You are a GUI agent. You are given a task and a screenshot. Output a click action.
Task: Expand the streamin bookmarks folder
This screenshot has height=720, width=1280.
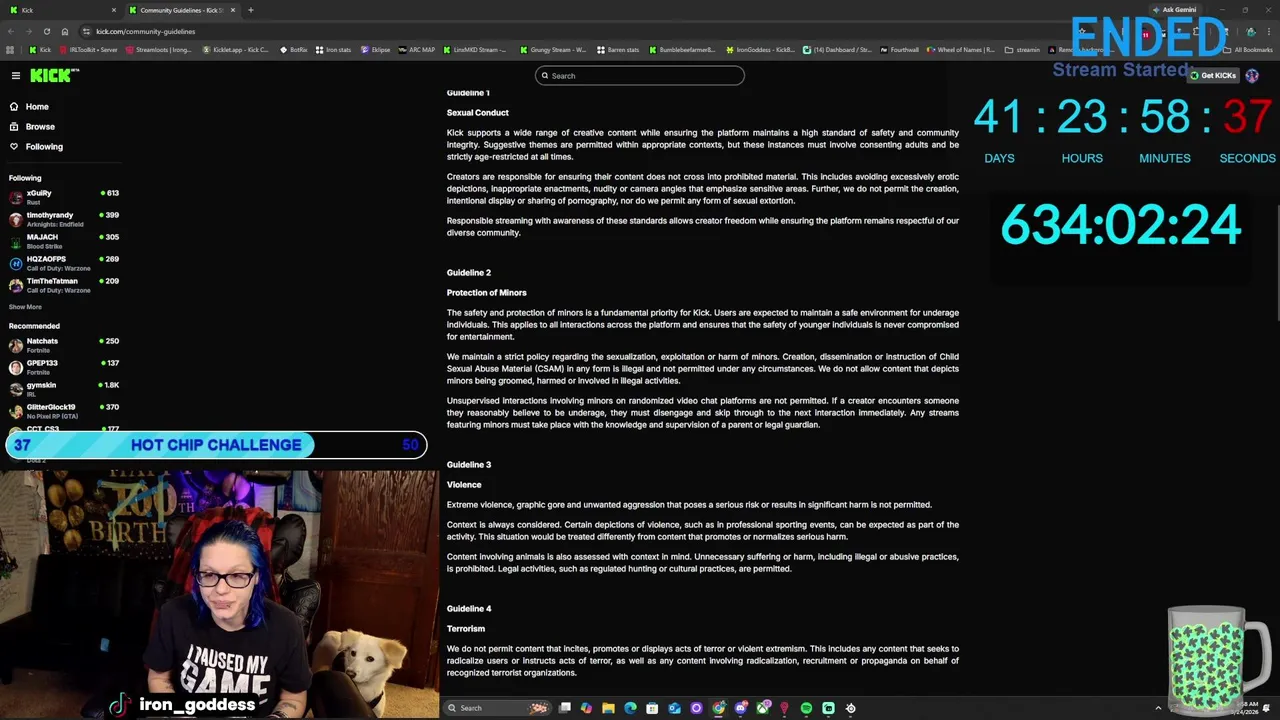tap(1022, 50)
